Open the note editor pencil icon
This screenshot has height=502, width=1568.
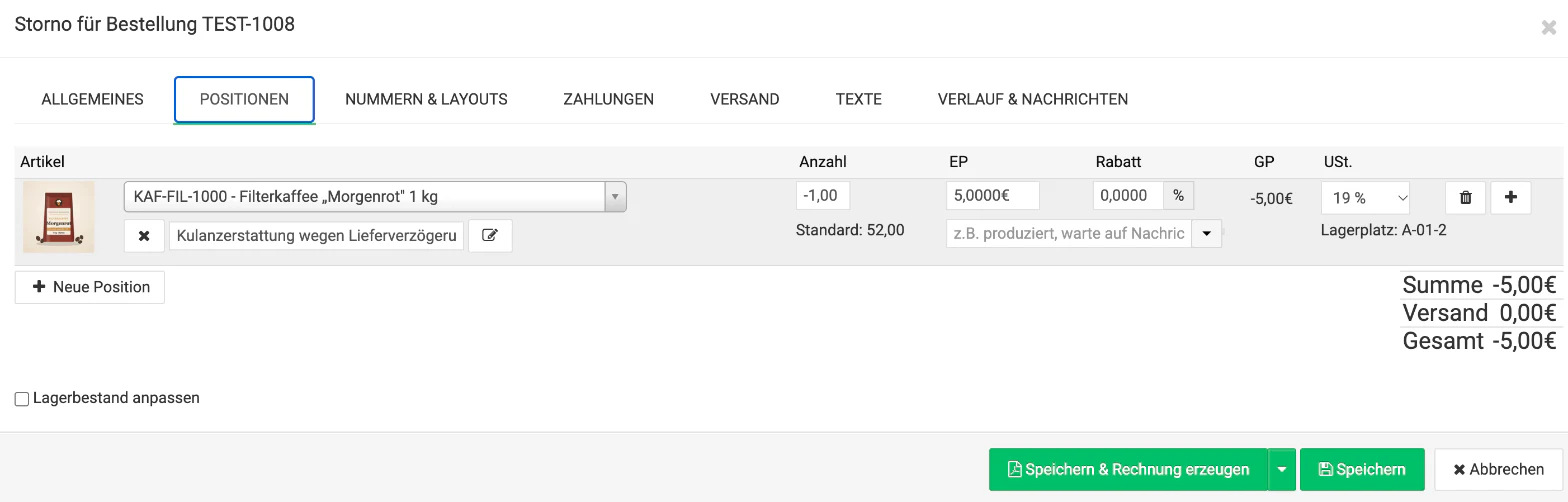tap(490, 236)
